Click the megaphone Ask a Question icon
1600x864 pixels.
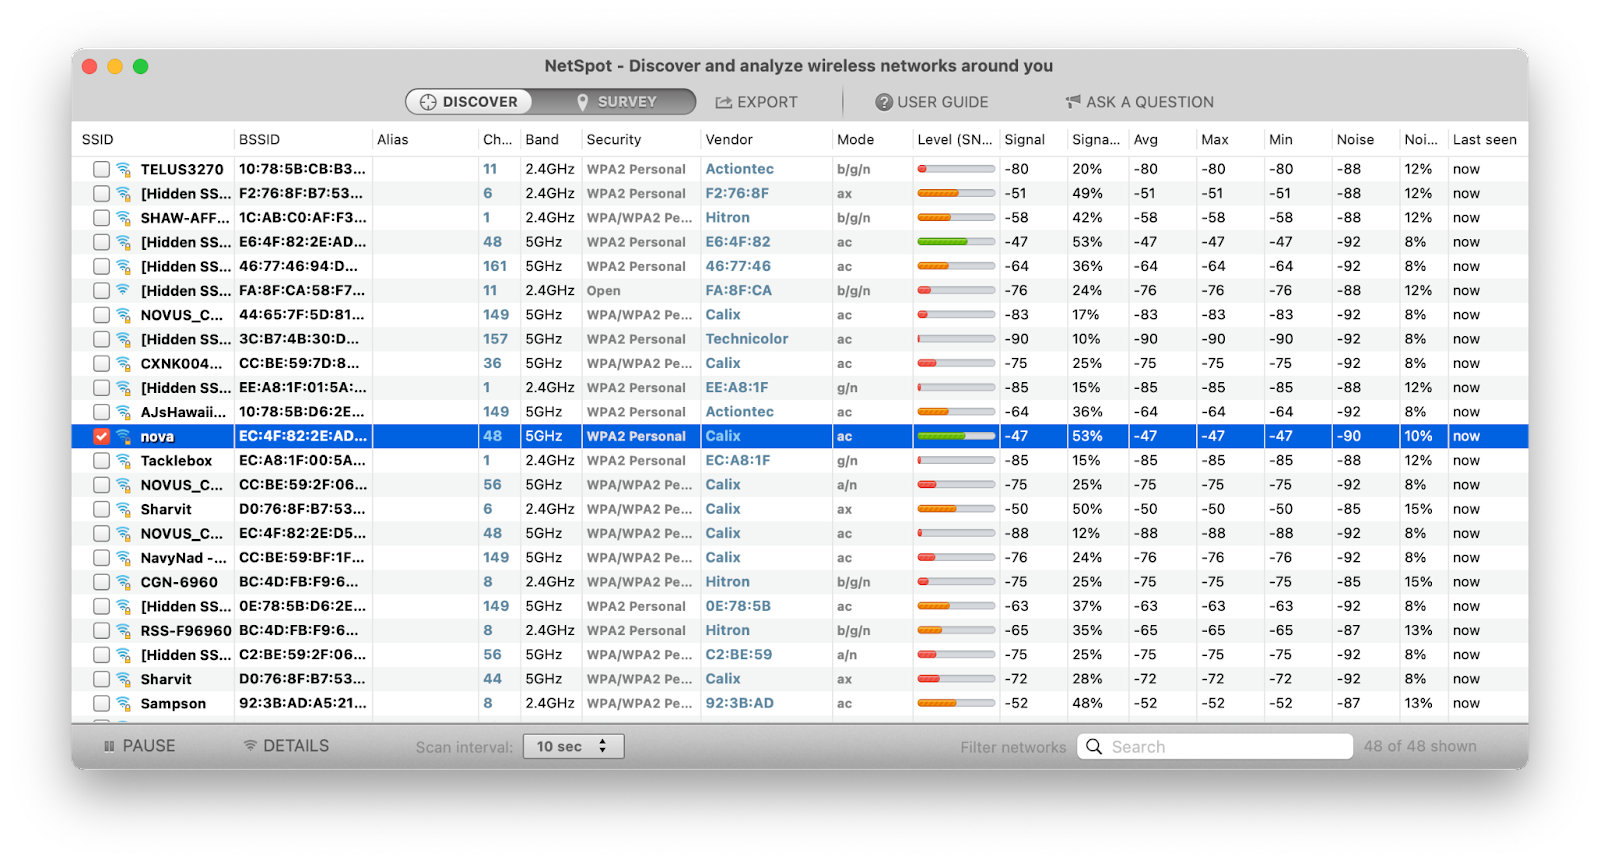point(1073,102)
